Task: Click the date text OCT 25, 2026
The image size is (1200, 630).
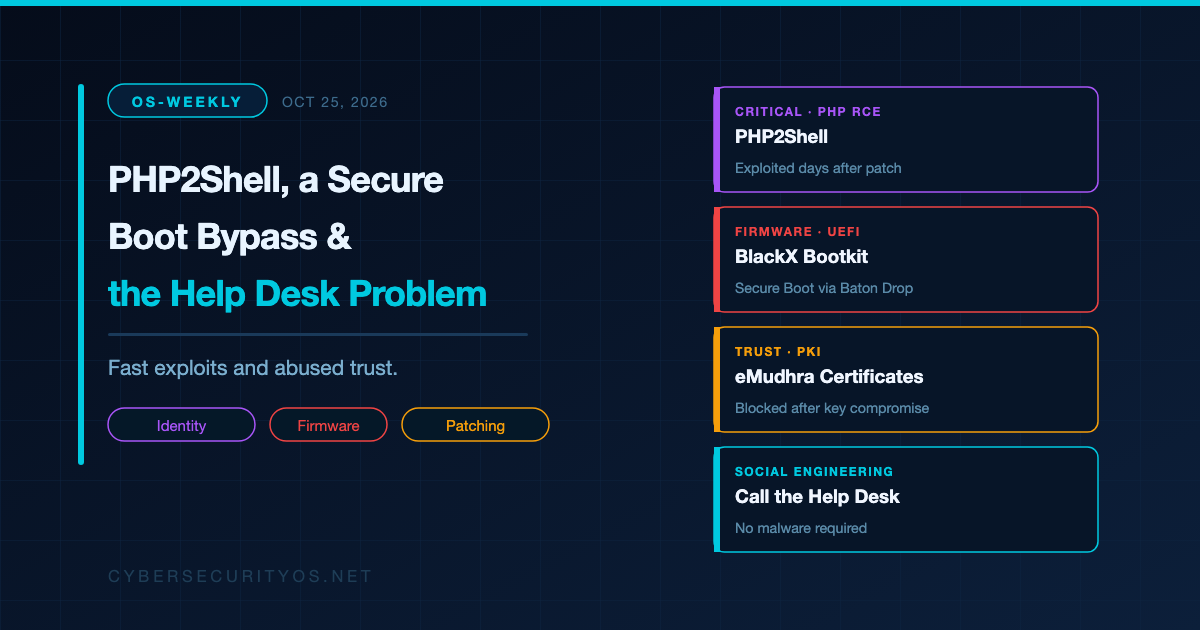Action: click(335, 102)
